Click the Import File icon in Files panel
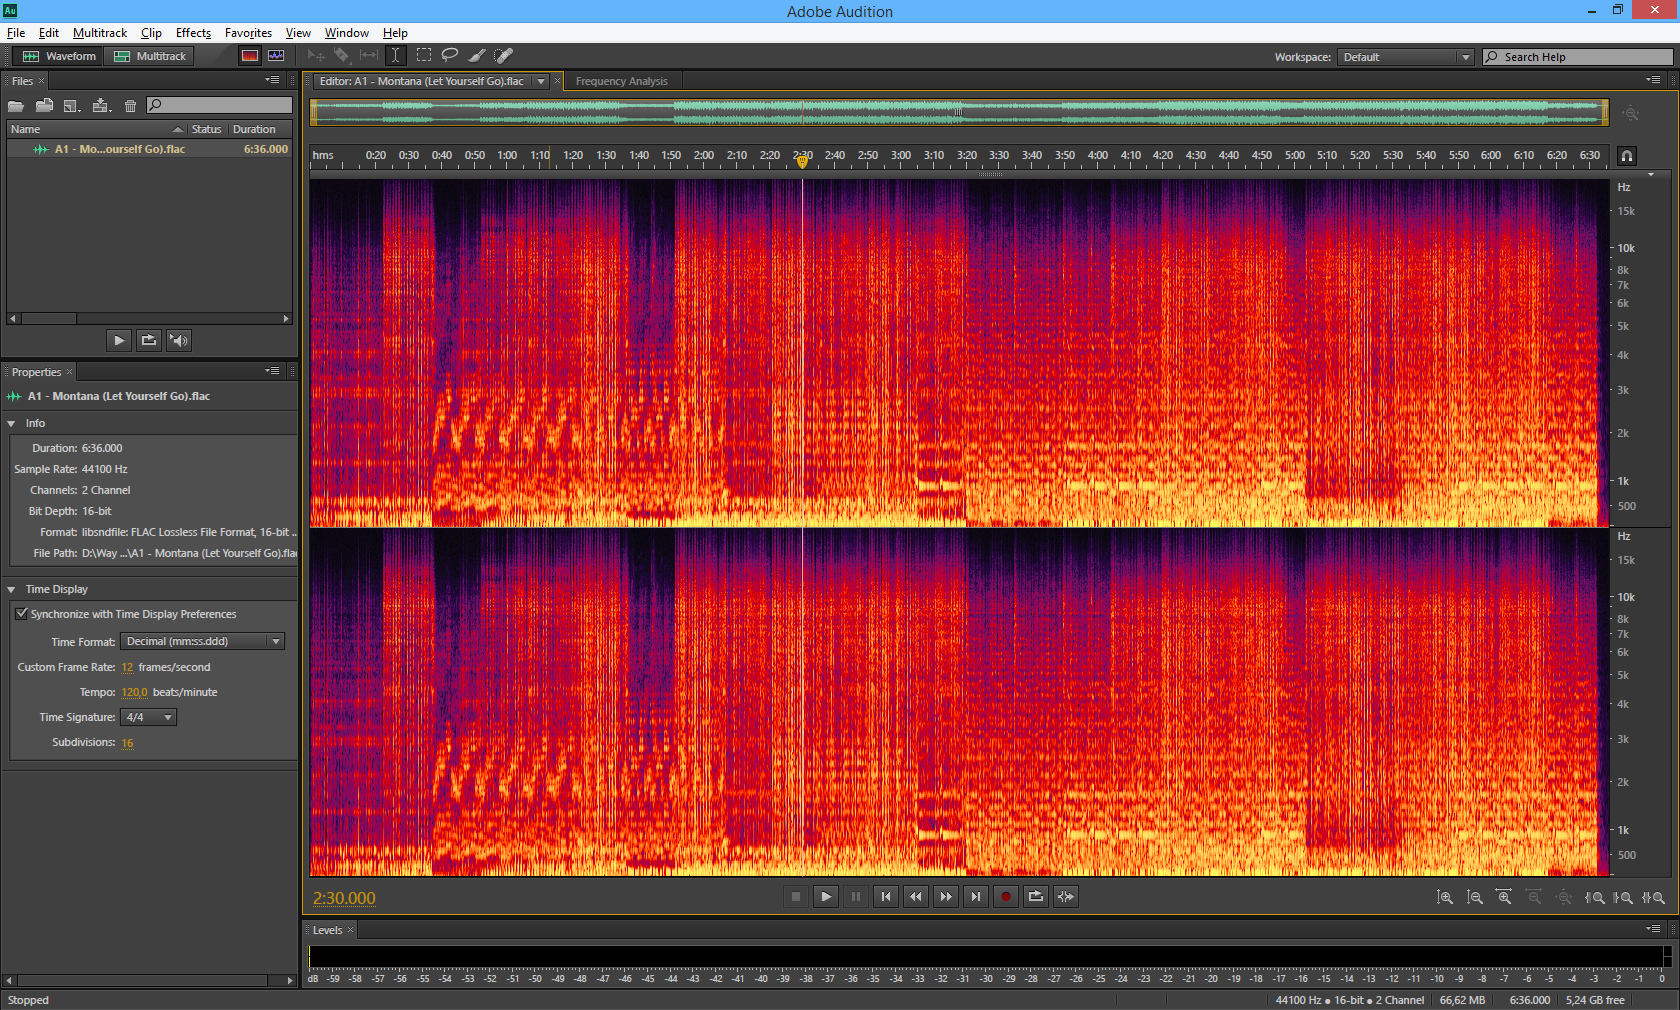The width and height of the screenshot is (1680, 1010). pos(44,105)
